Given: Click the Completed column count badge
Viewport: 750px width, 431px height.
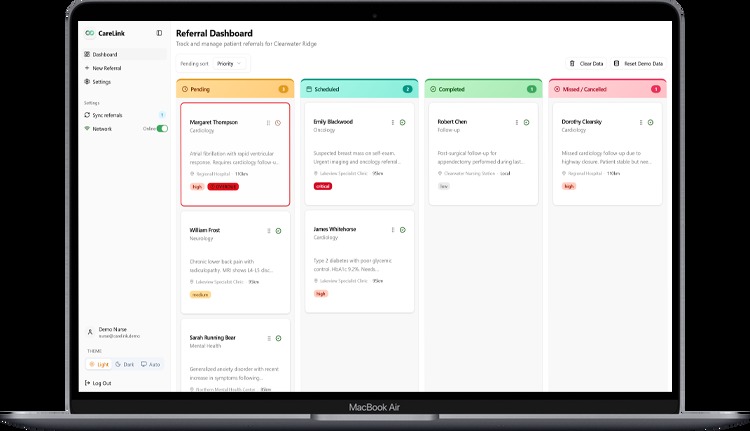Looking at the screenshot, I should 531,89.
